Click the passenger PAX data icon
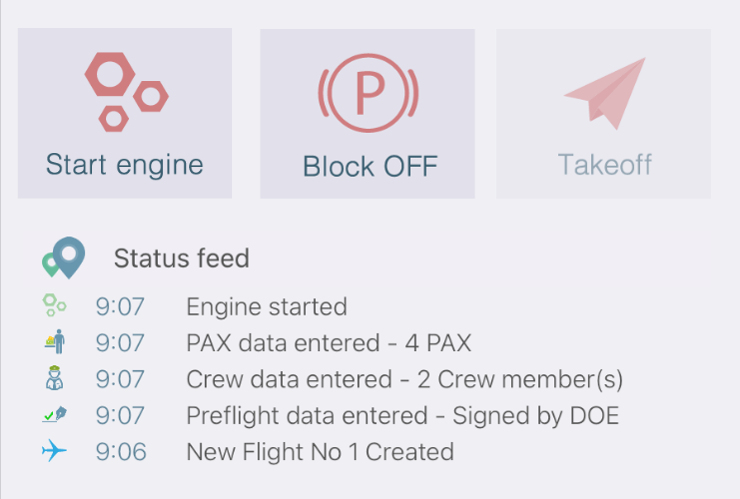This screenshot has width=740, height=499. (55, 341)
